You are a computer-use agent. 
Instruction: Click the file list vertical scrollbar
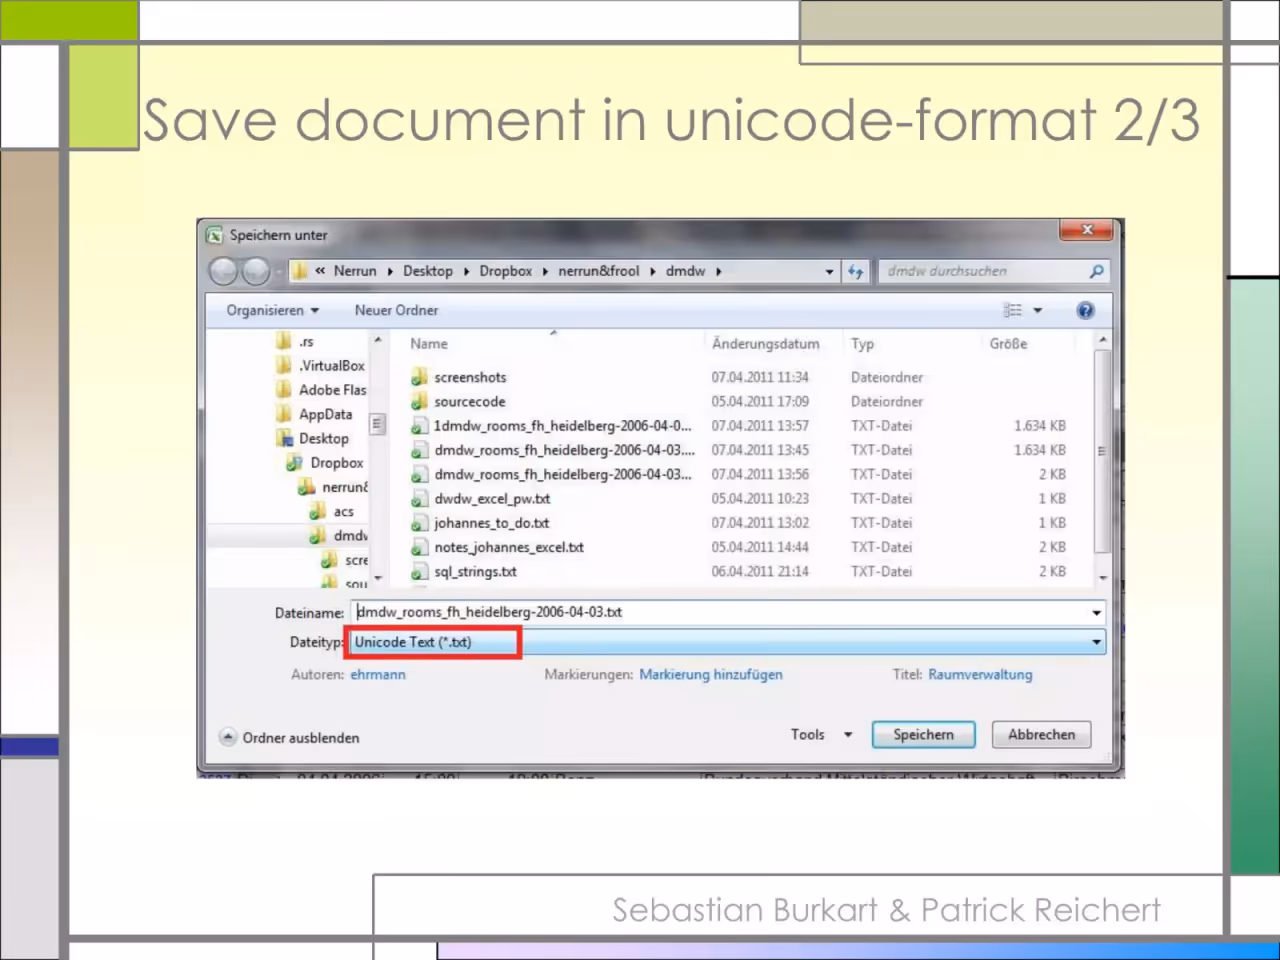coord(1103,458)
